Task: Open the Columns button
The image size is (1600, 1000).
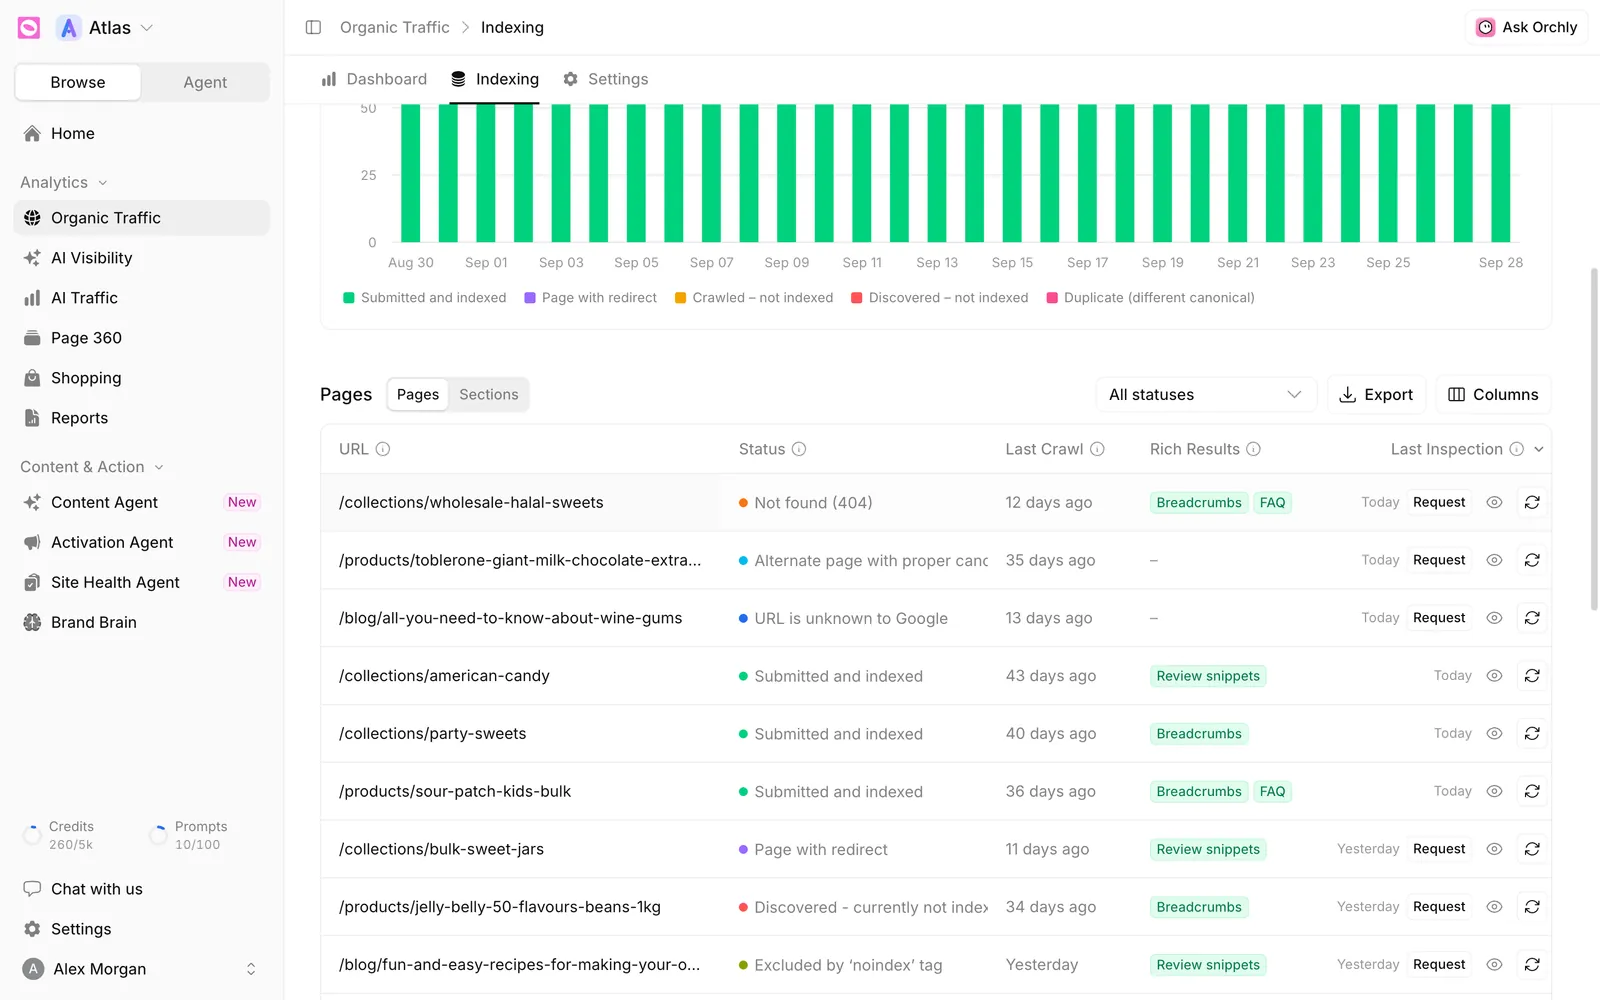Action: 1494,395
